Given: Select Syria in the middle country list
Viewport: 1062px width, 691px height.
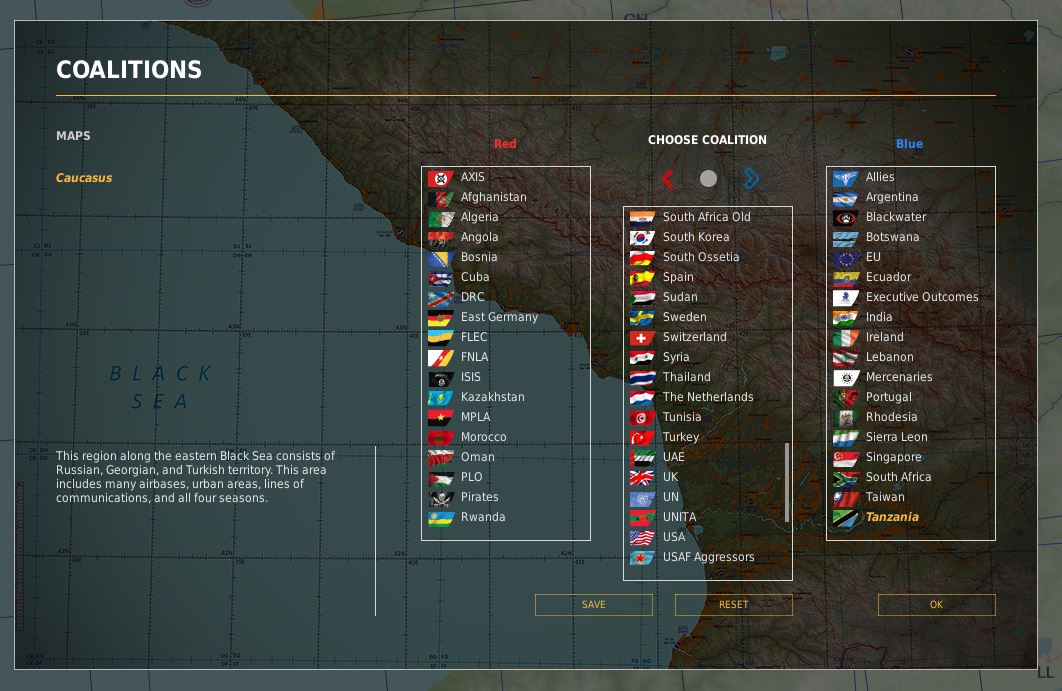Looking at the screenshot, I should click(676, 357).
